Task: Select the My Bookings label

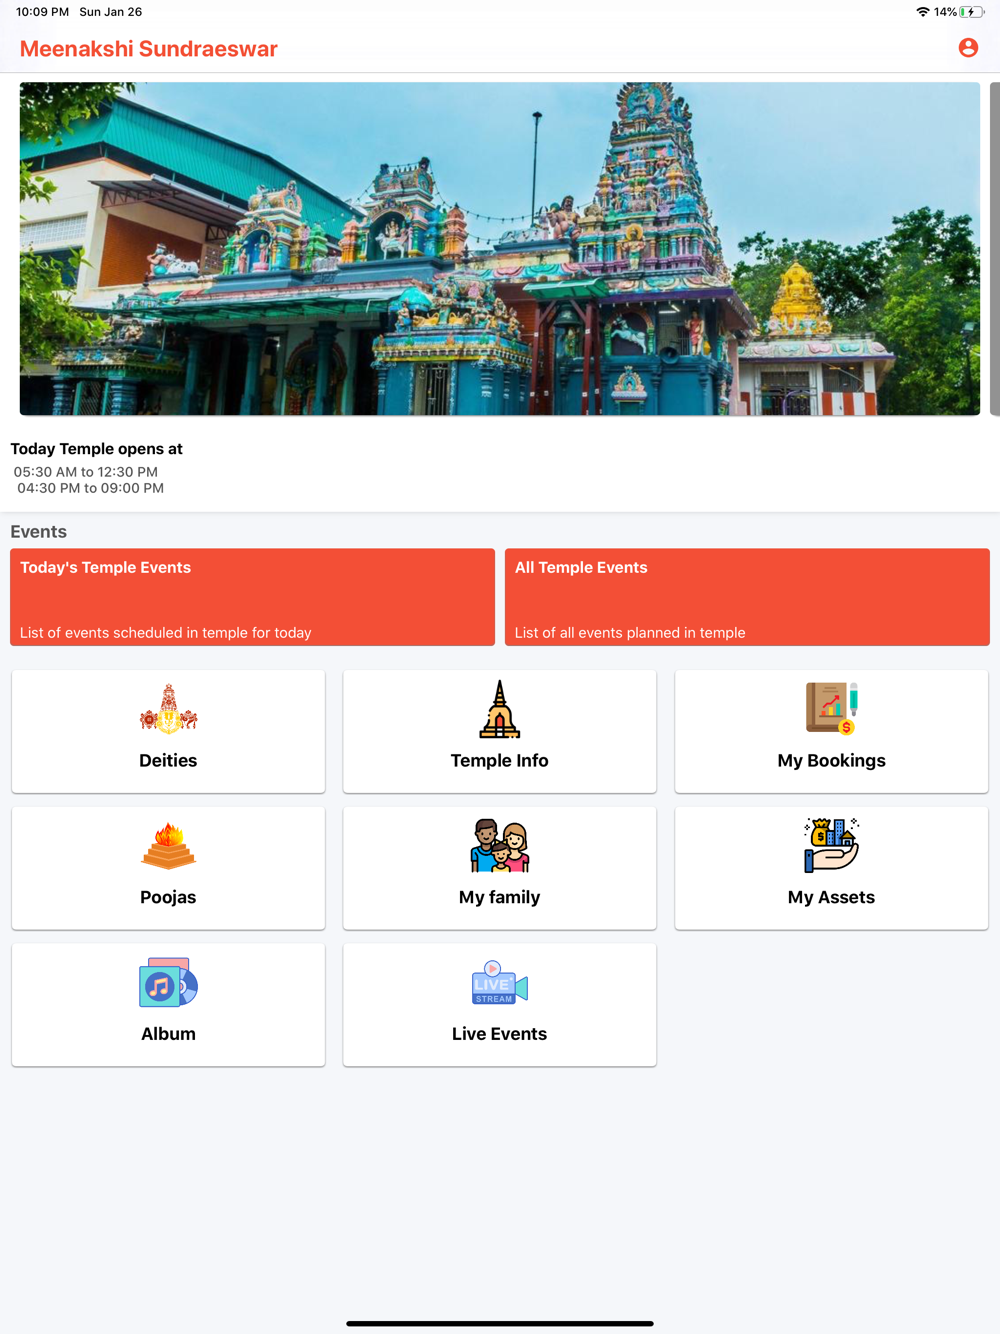Action: (832, 761)
